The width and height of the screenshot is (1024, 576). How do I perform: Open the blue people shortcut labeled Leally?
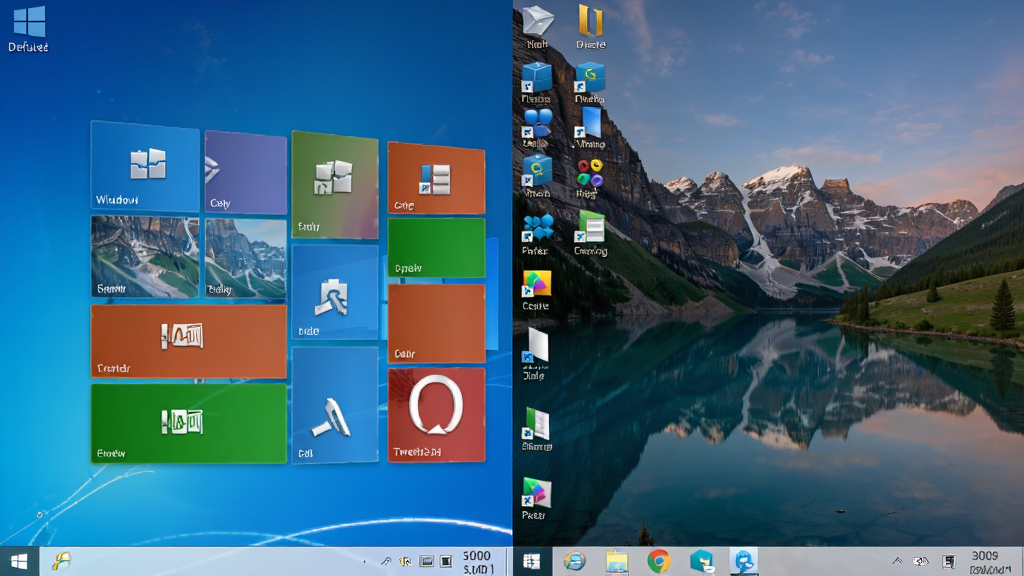[x=537, y=128]
